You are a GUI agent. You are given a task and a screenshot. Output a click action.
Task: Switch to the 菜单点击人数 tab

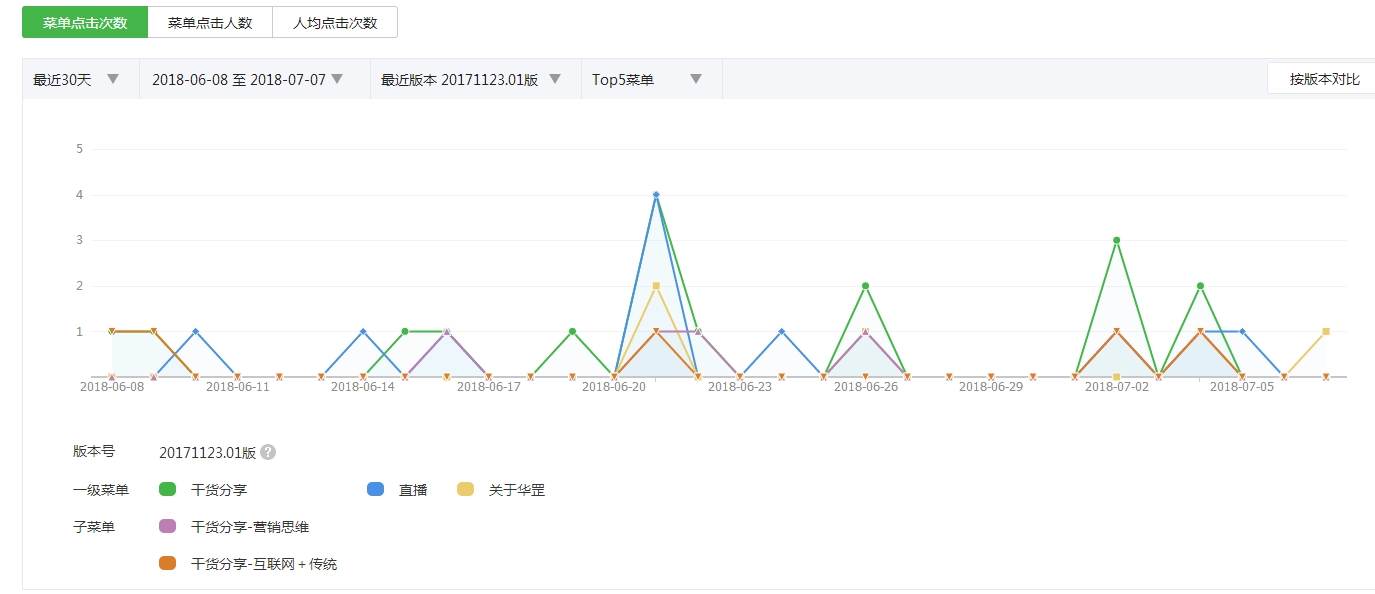(210, 23)
